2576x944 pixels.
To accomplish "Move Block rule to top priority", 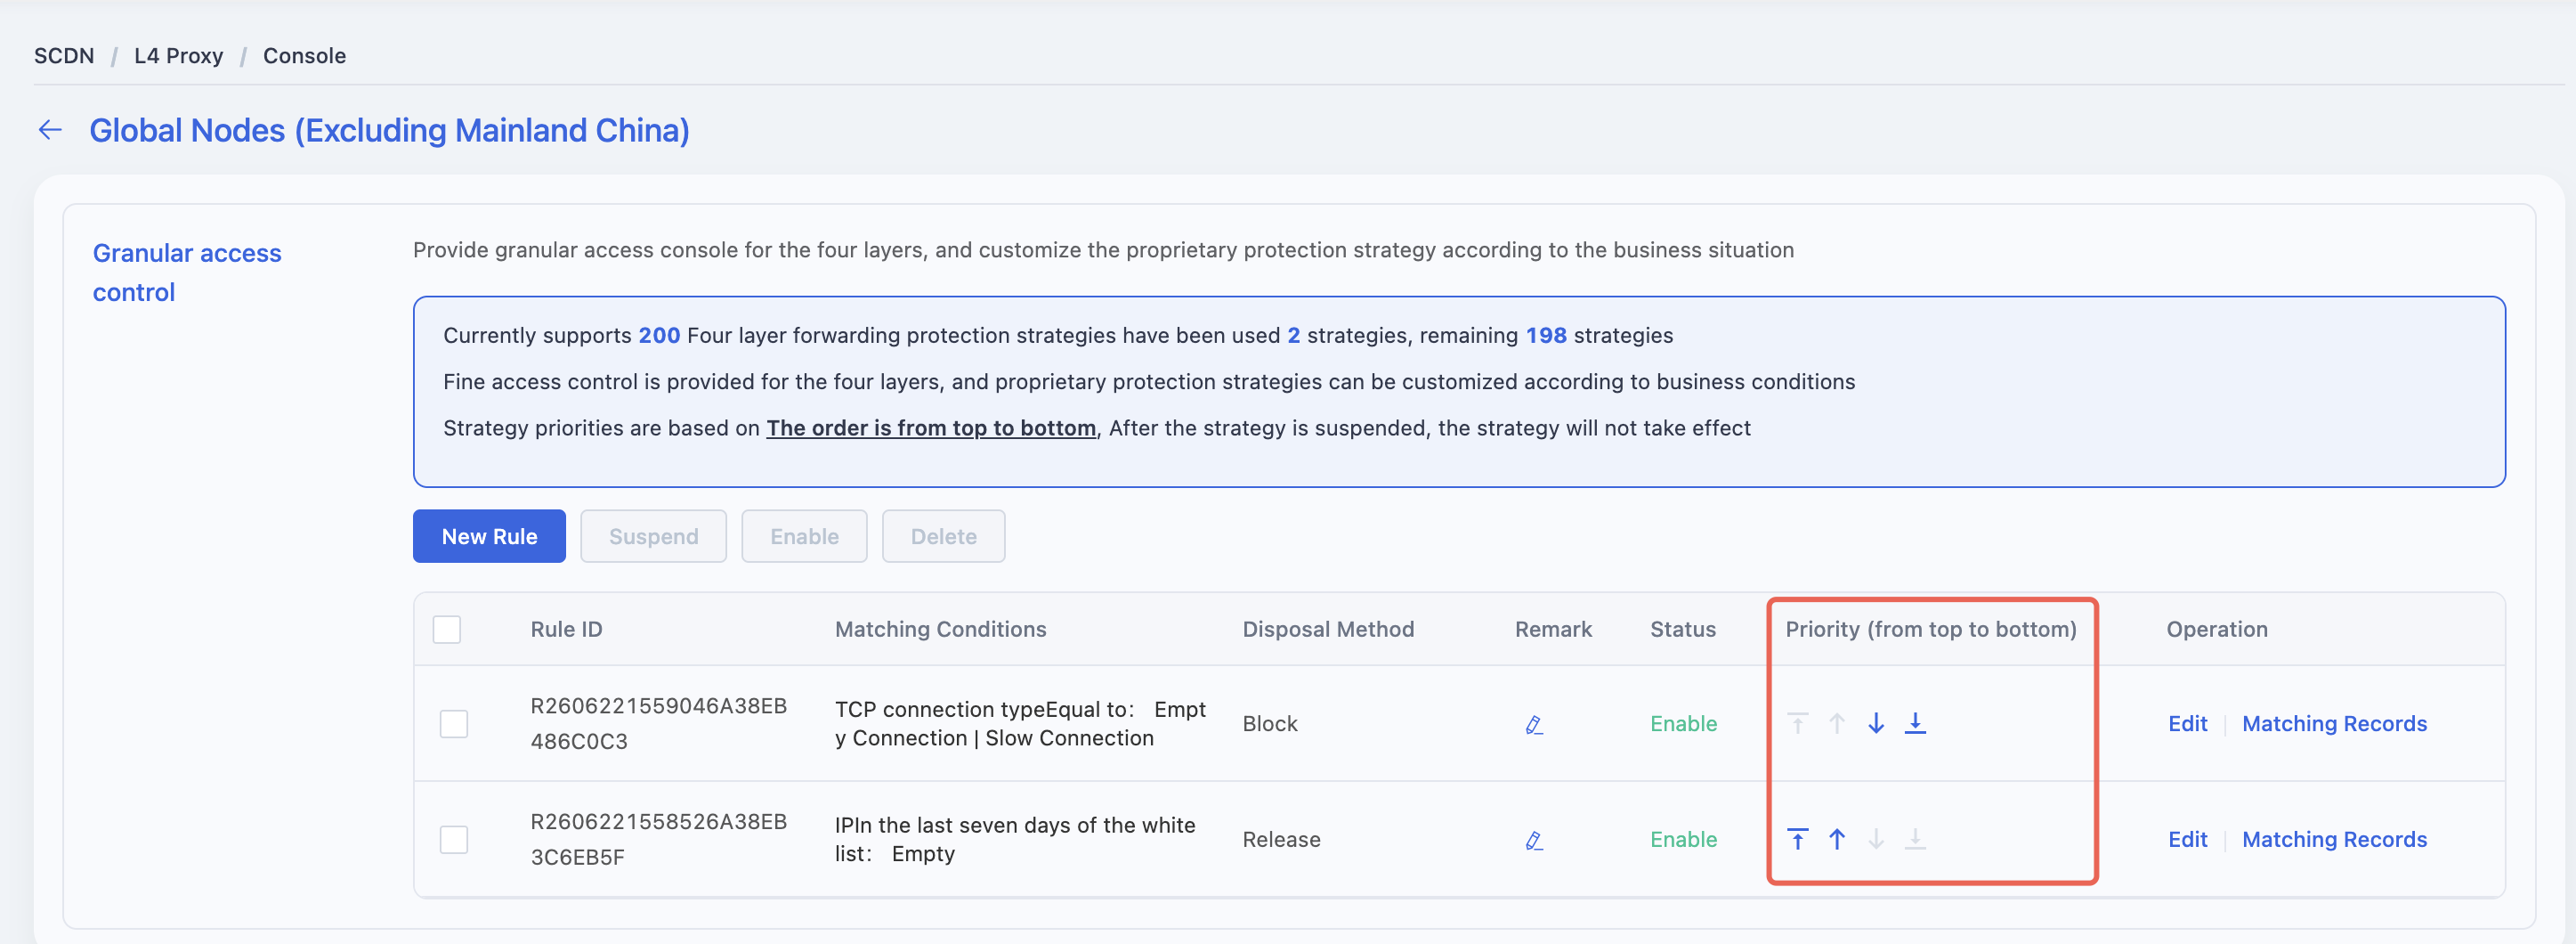I will [x=1797, y=723].
